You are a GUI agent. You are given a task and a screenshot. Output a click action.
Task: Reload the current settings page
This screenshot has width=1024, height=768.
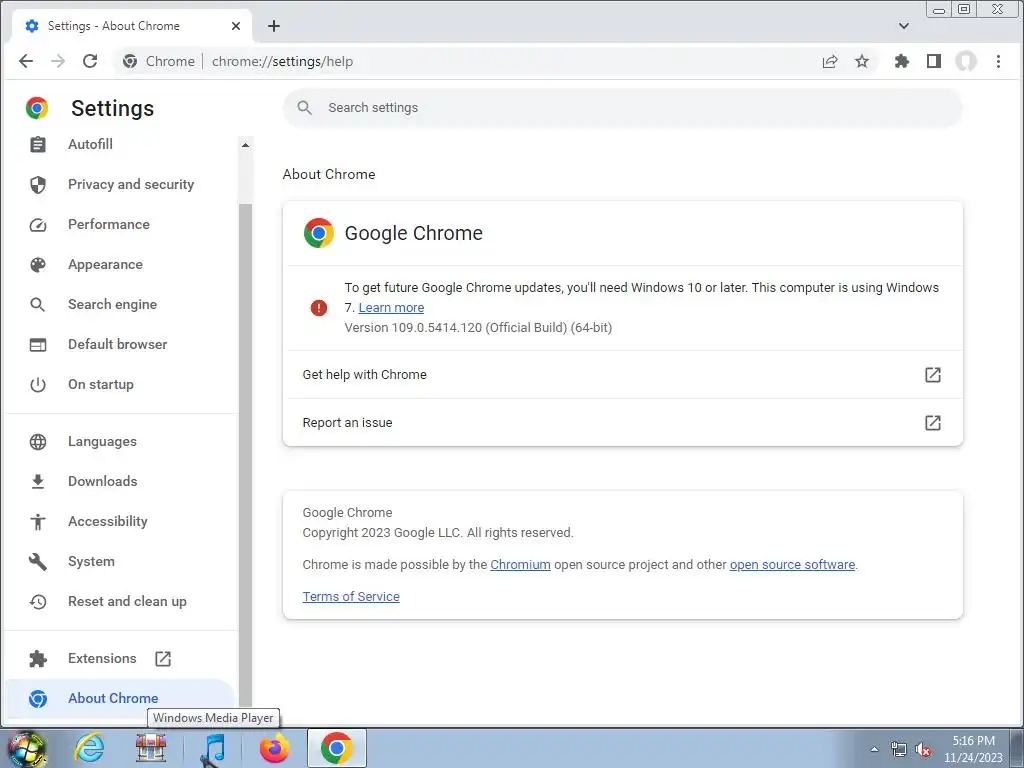tap(90, 61)
